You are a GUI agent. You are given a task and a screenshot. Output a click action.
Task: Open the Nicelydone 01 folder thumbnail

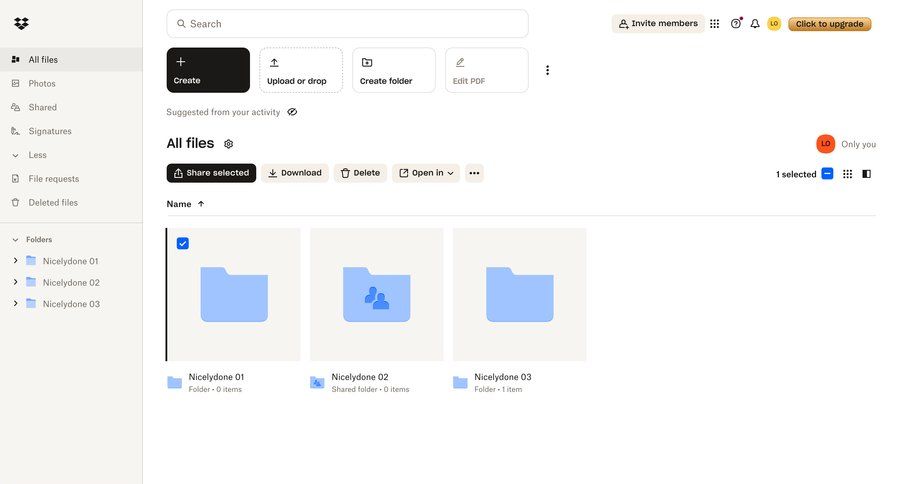234,295
